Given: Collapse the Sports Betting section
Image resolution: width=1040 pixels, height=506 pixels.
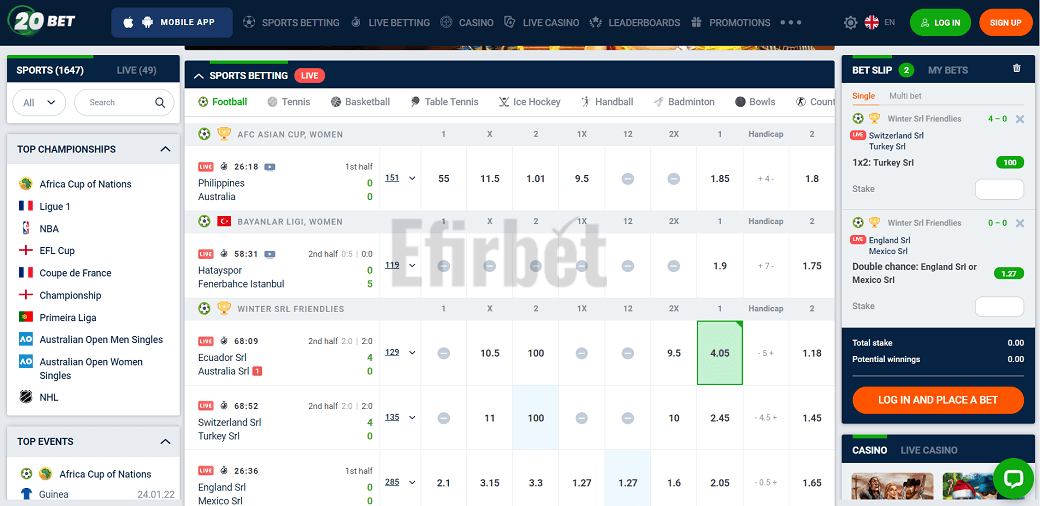Looking at the screenshot, I should tap(198, 76).
